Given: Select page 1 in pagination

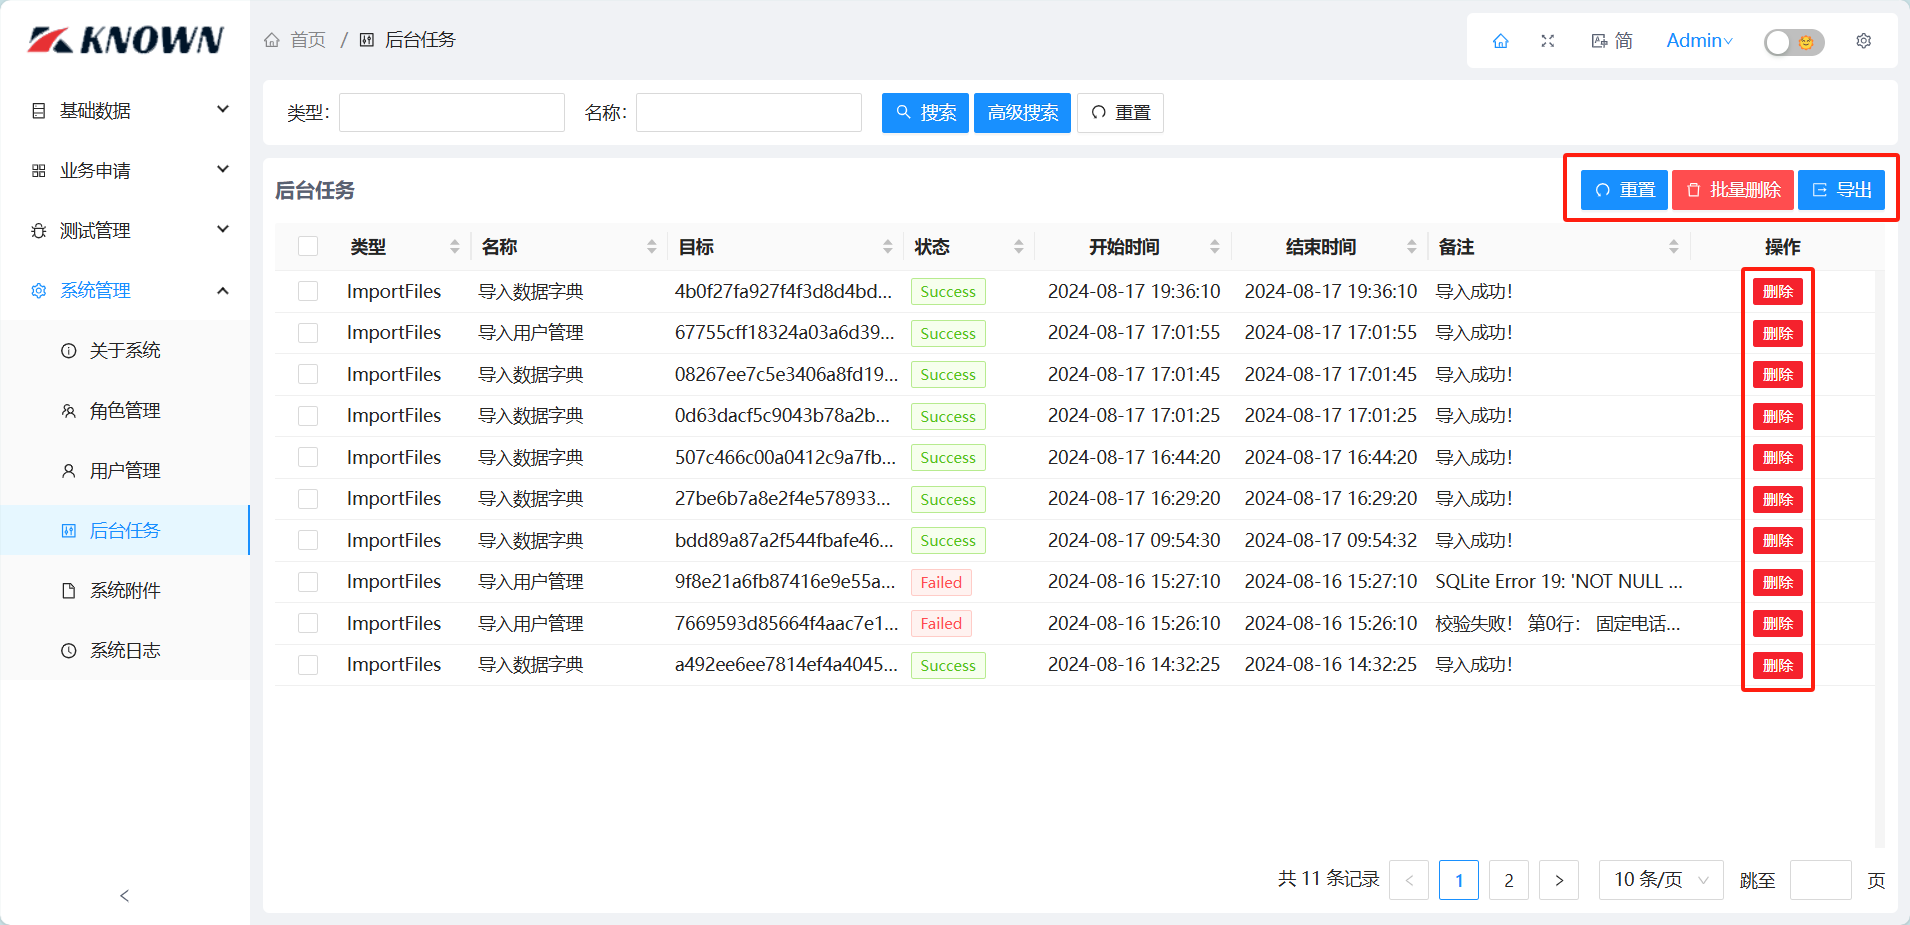Looking at the screenshot, I should click(1459, 880).
